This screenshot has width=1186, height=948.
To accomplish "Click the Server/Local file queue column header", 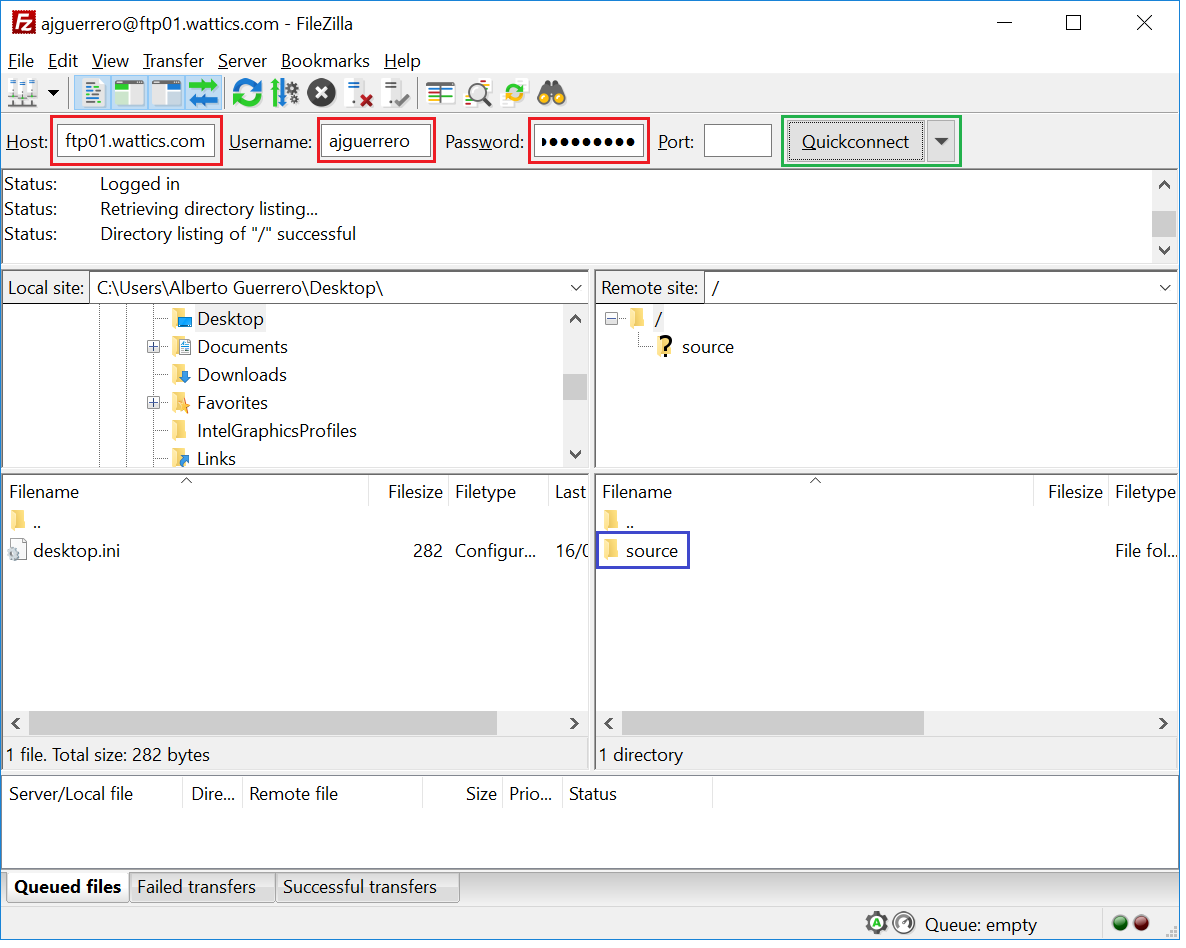I will pos(93,794).
